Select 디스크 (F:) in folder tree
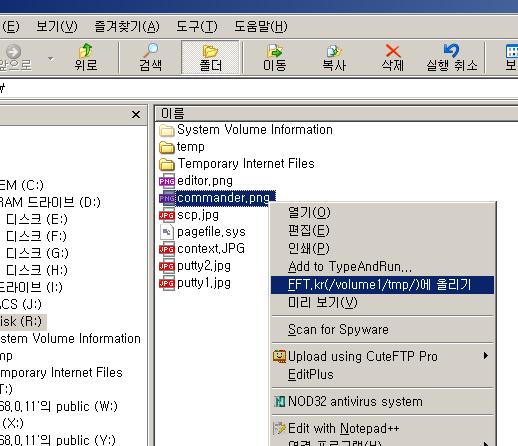This screenshot has height=446, width=518. (37, 236)
